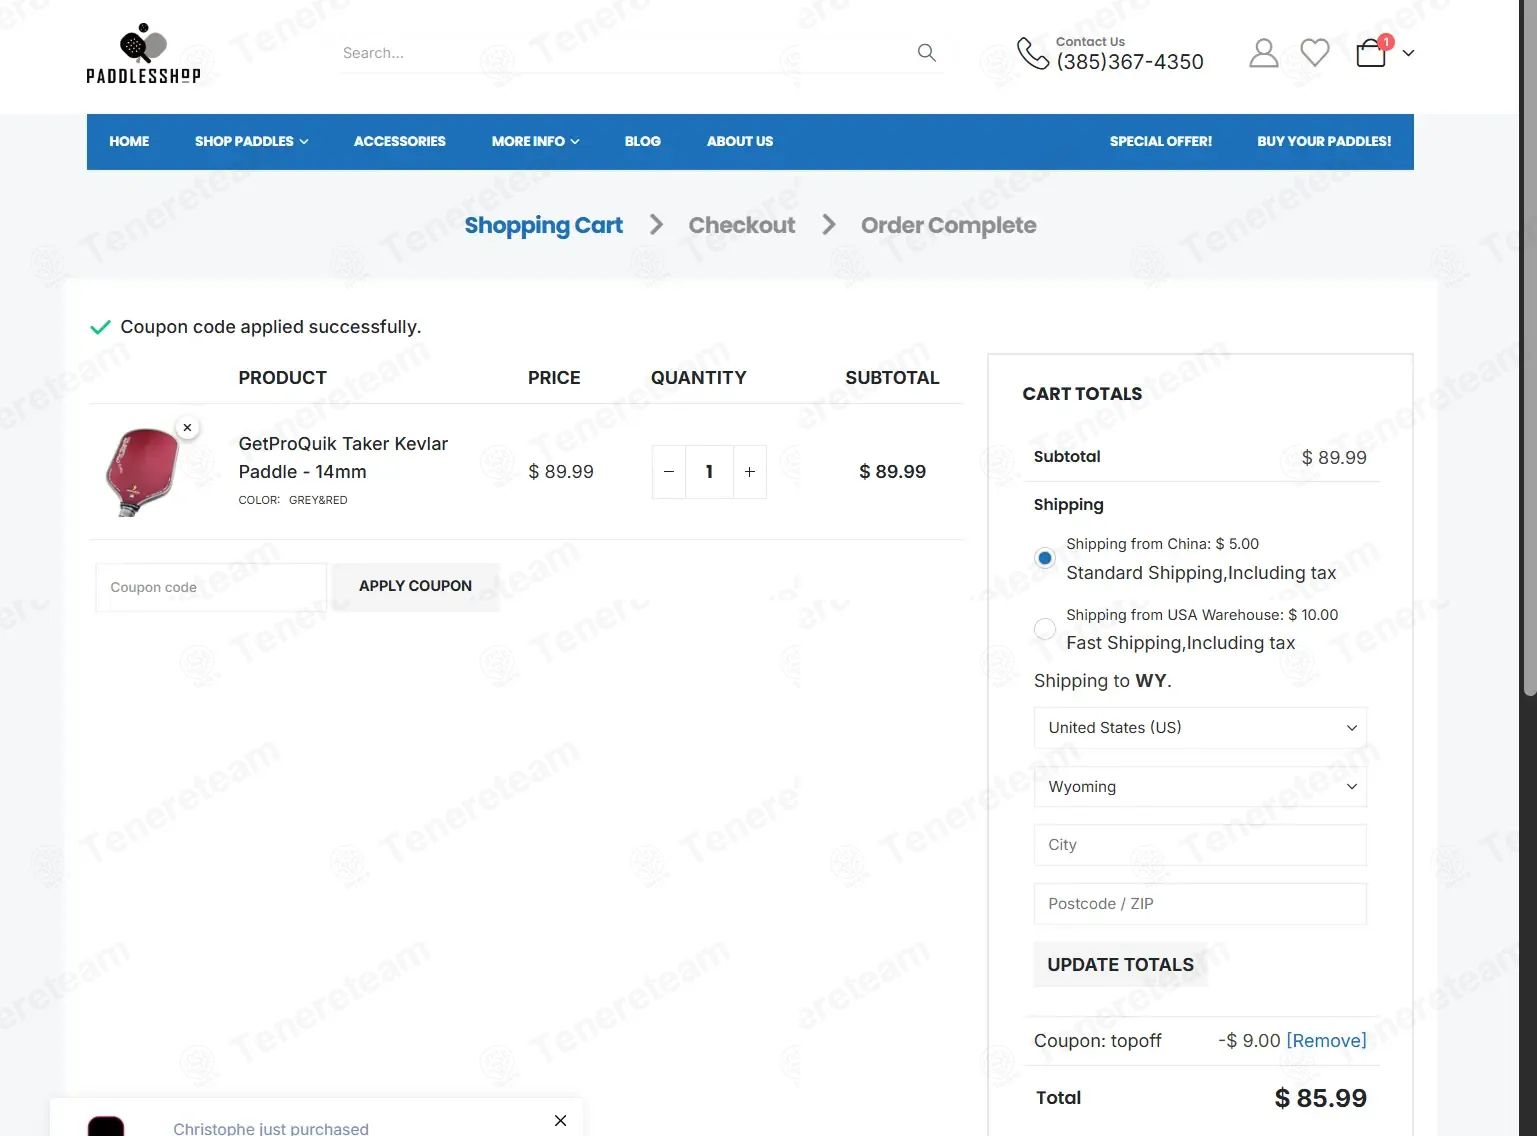Image resolution: width=1537 pixels, height=1136 pixels.
Task: Select Shipping from USA Warehouse option
Action: pyautogui.click(x=1045, y=629)
